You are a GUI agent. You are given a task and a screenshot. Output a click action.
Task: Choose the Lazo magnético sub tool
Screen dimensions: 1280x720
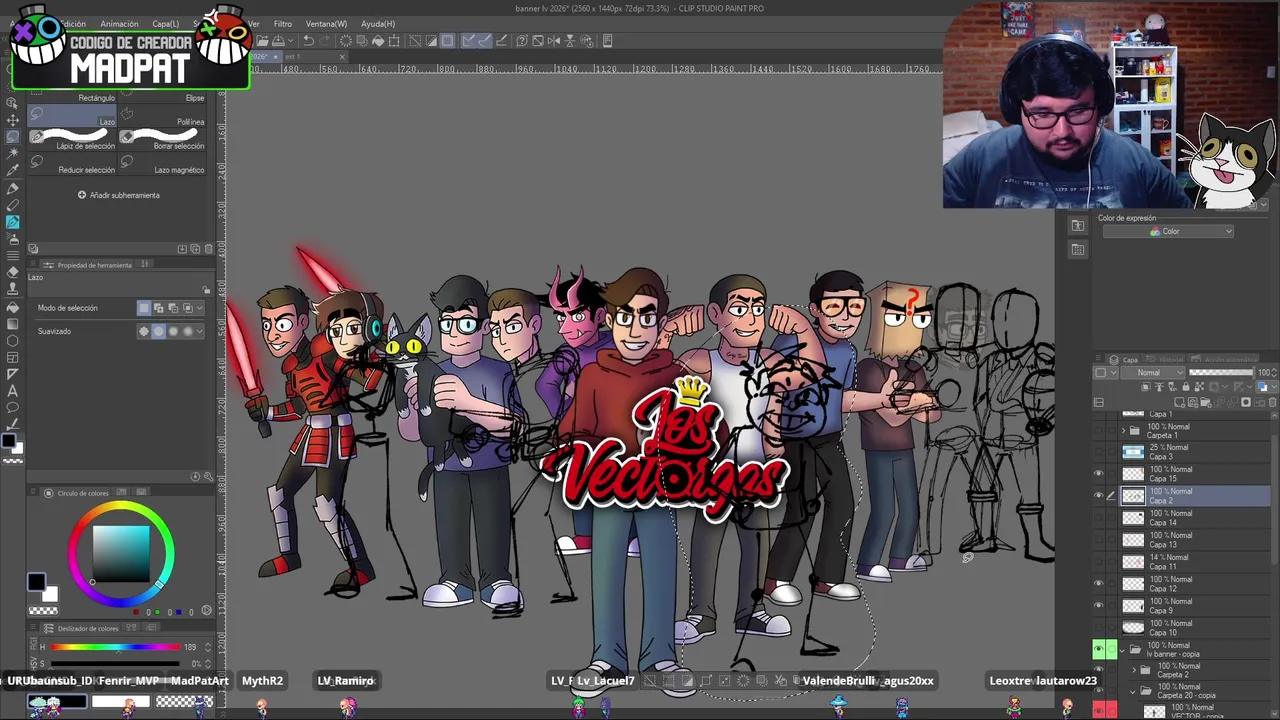coord(164,164)
